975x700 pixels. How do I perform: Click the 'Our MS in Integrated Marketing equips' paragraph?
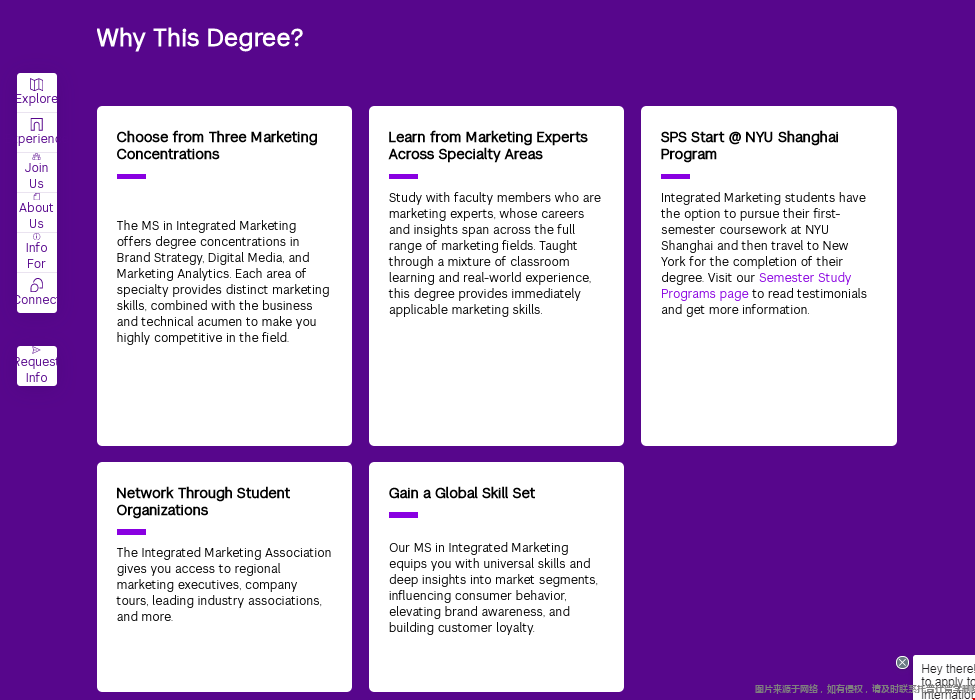click(493, 588)
